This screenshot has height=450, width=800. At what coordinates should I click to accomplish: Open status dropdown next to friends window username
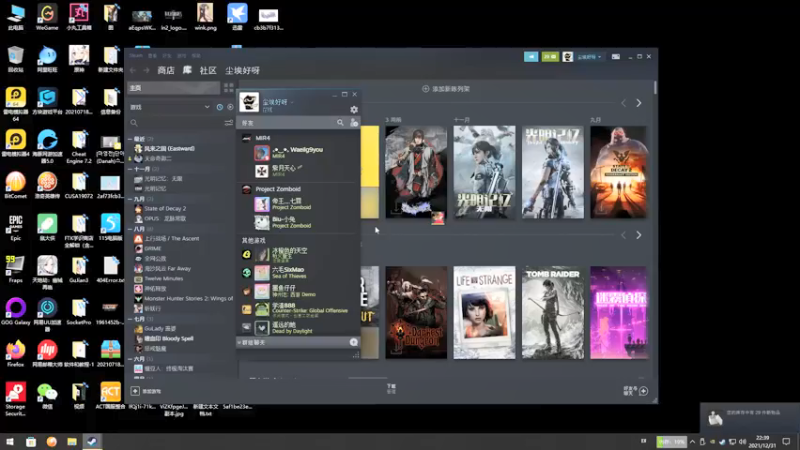click(x=292, y=102)
